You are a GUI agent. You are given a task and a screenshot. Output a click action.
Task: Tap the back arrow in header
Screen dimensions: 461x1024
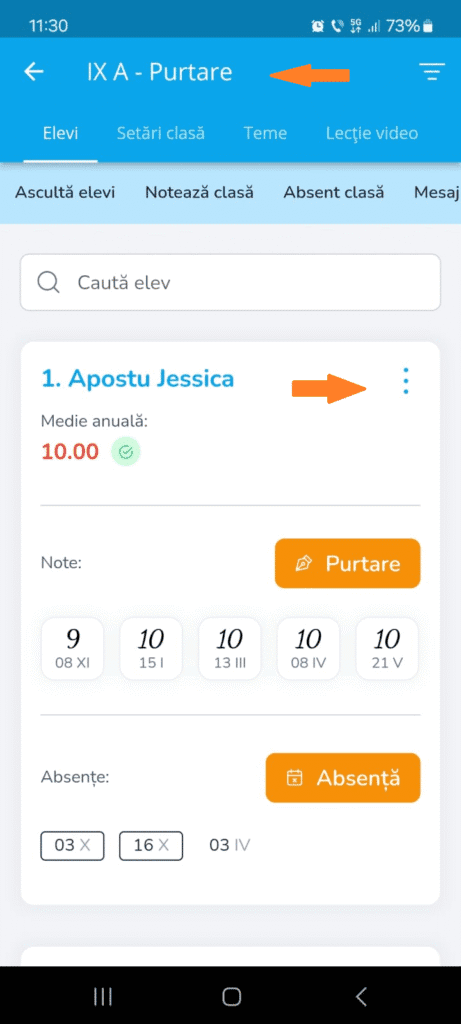(34, 72)
